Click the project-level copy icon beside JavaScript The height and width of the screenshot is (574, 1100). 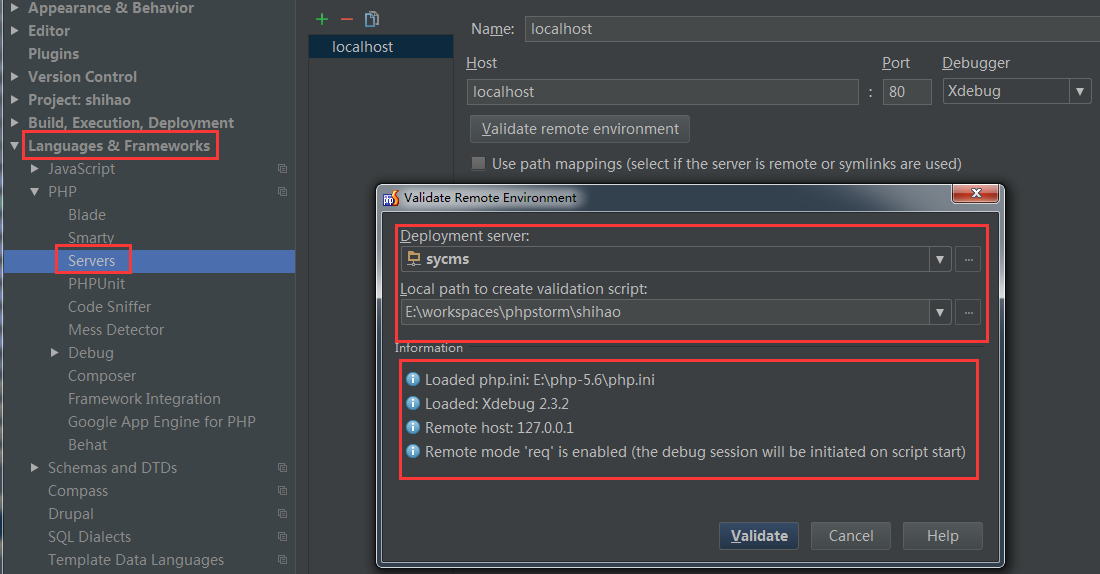(282, 168)
